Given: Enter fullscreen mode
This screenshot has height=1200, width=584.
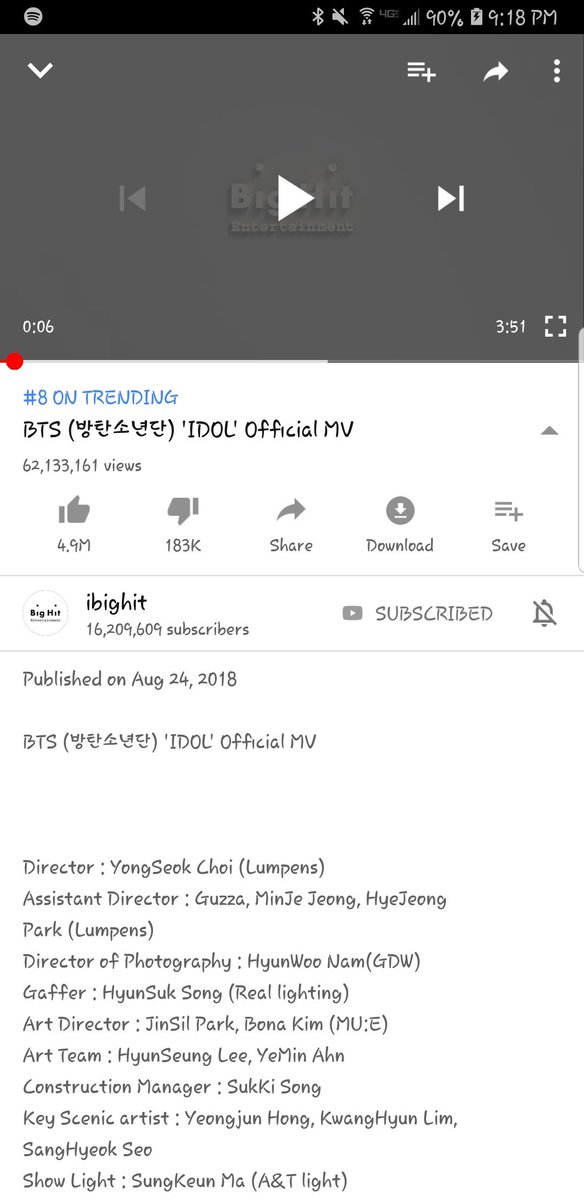Looking at the screenshot, I should (555, 327).
